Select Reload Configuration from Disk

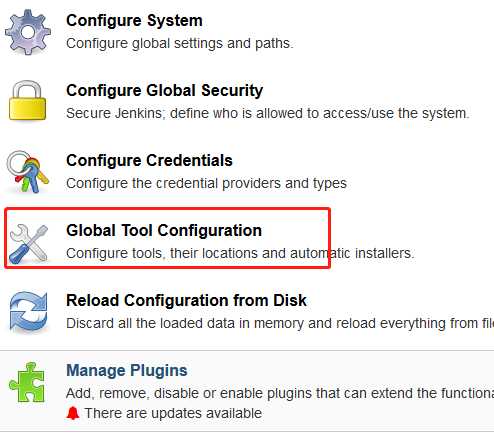[186, 301]
